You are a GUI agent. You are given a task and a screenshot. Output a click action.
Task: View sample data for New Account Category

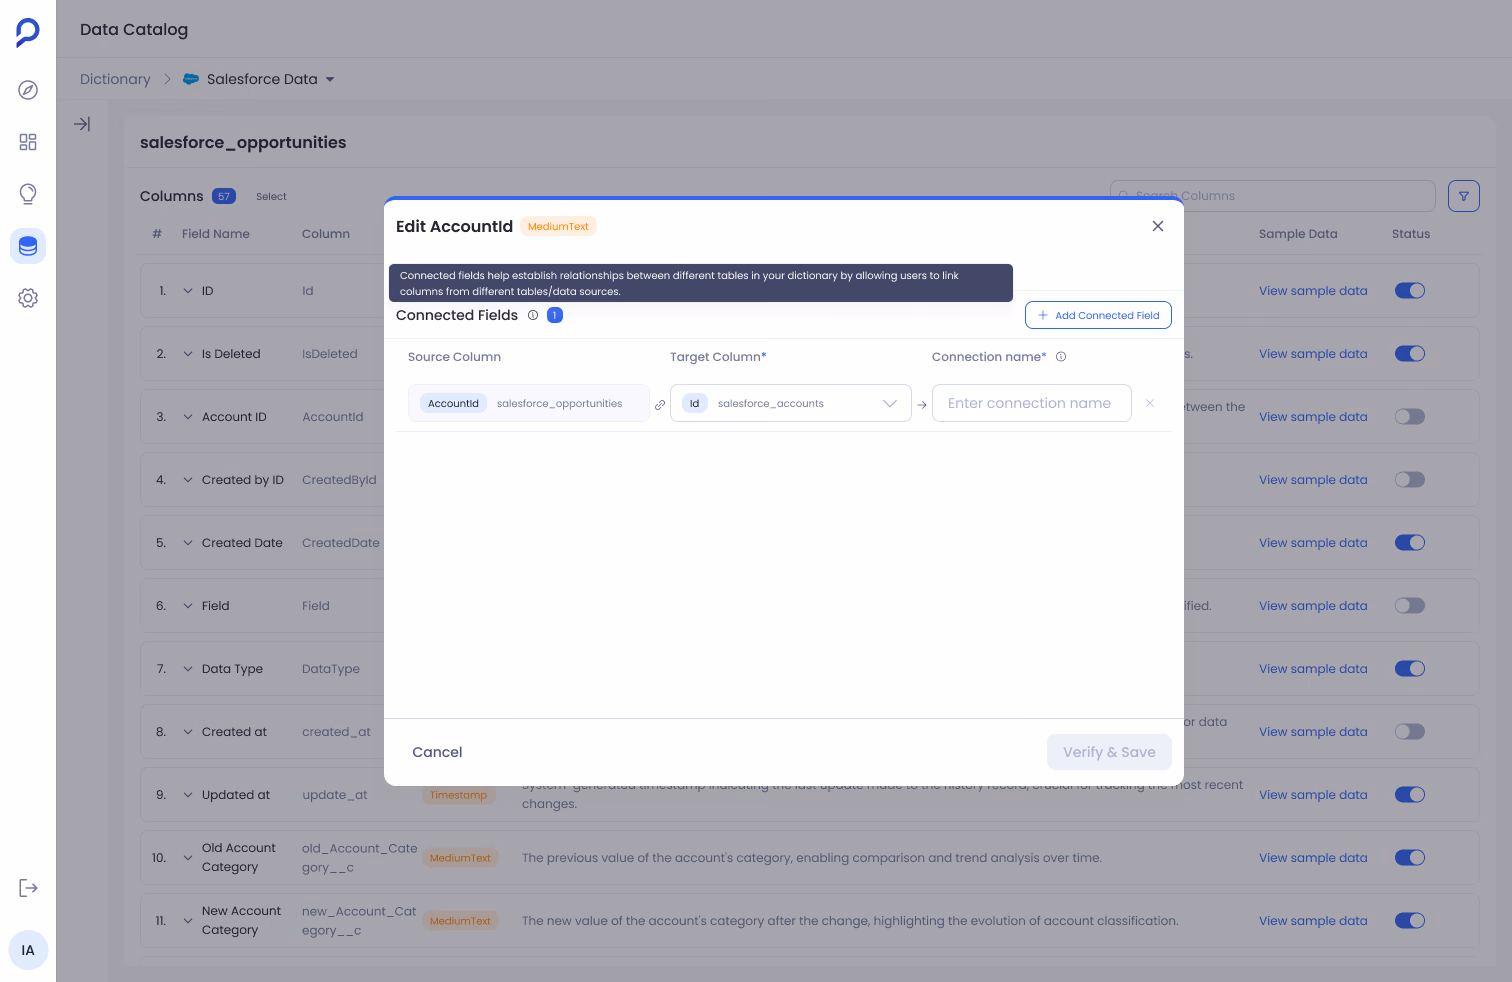(x=1313, y=921)
